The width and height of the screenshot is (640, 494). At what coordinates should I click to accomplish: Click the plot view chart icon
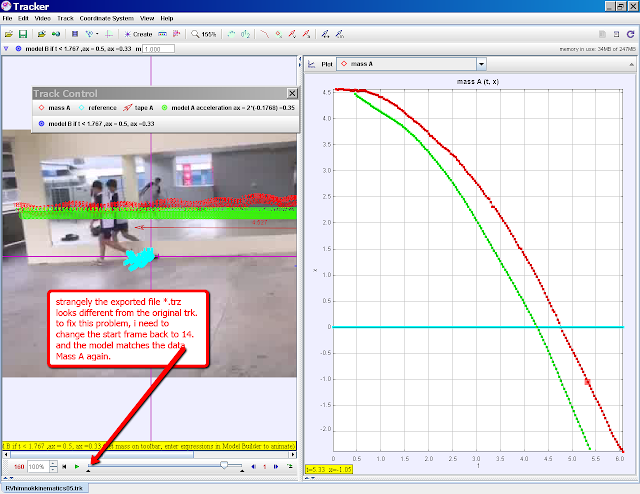tap(311, 64)
